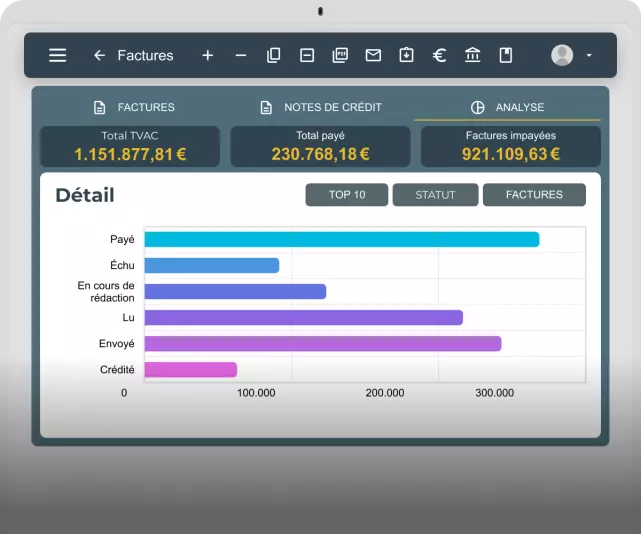Open the user avatar profile
The height and width of the screenshot is (534, 641).
click(562, 55)
